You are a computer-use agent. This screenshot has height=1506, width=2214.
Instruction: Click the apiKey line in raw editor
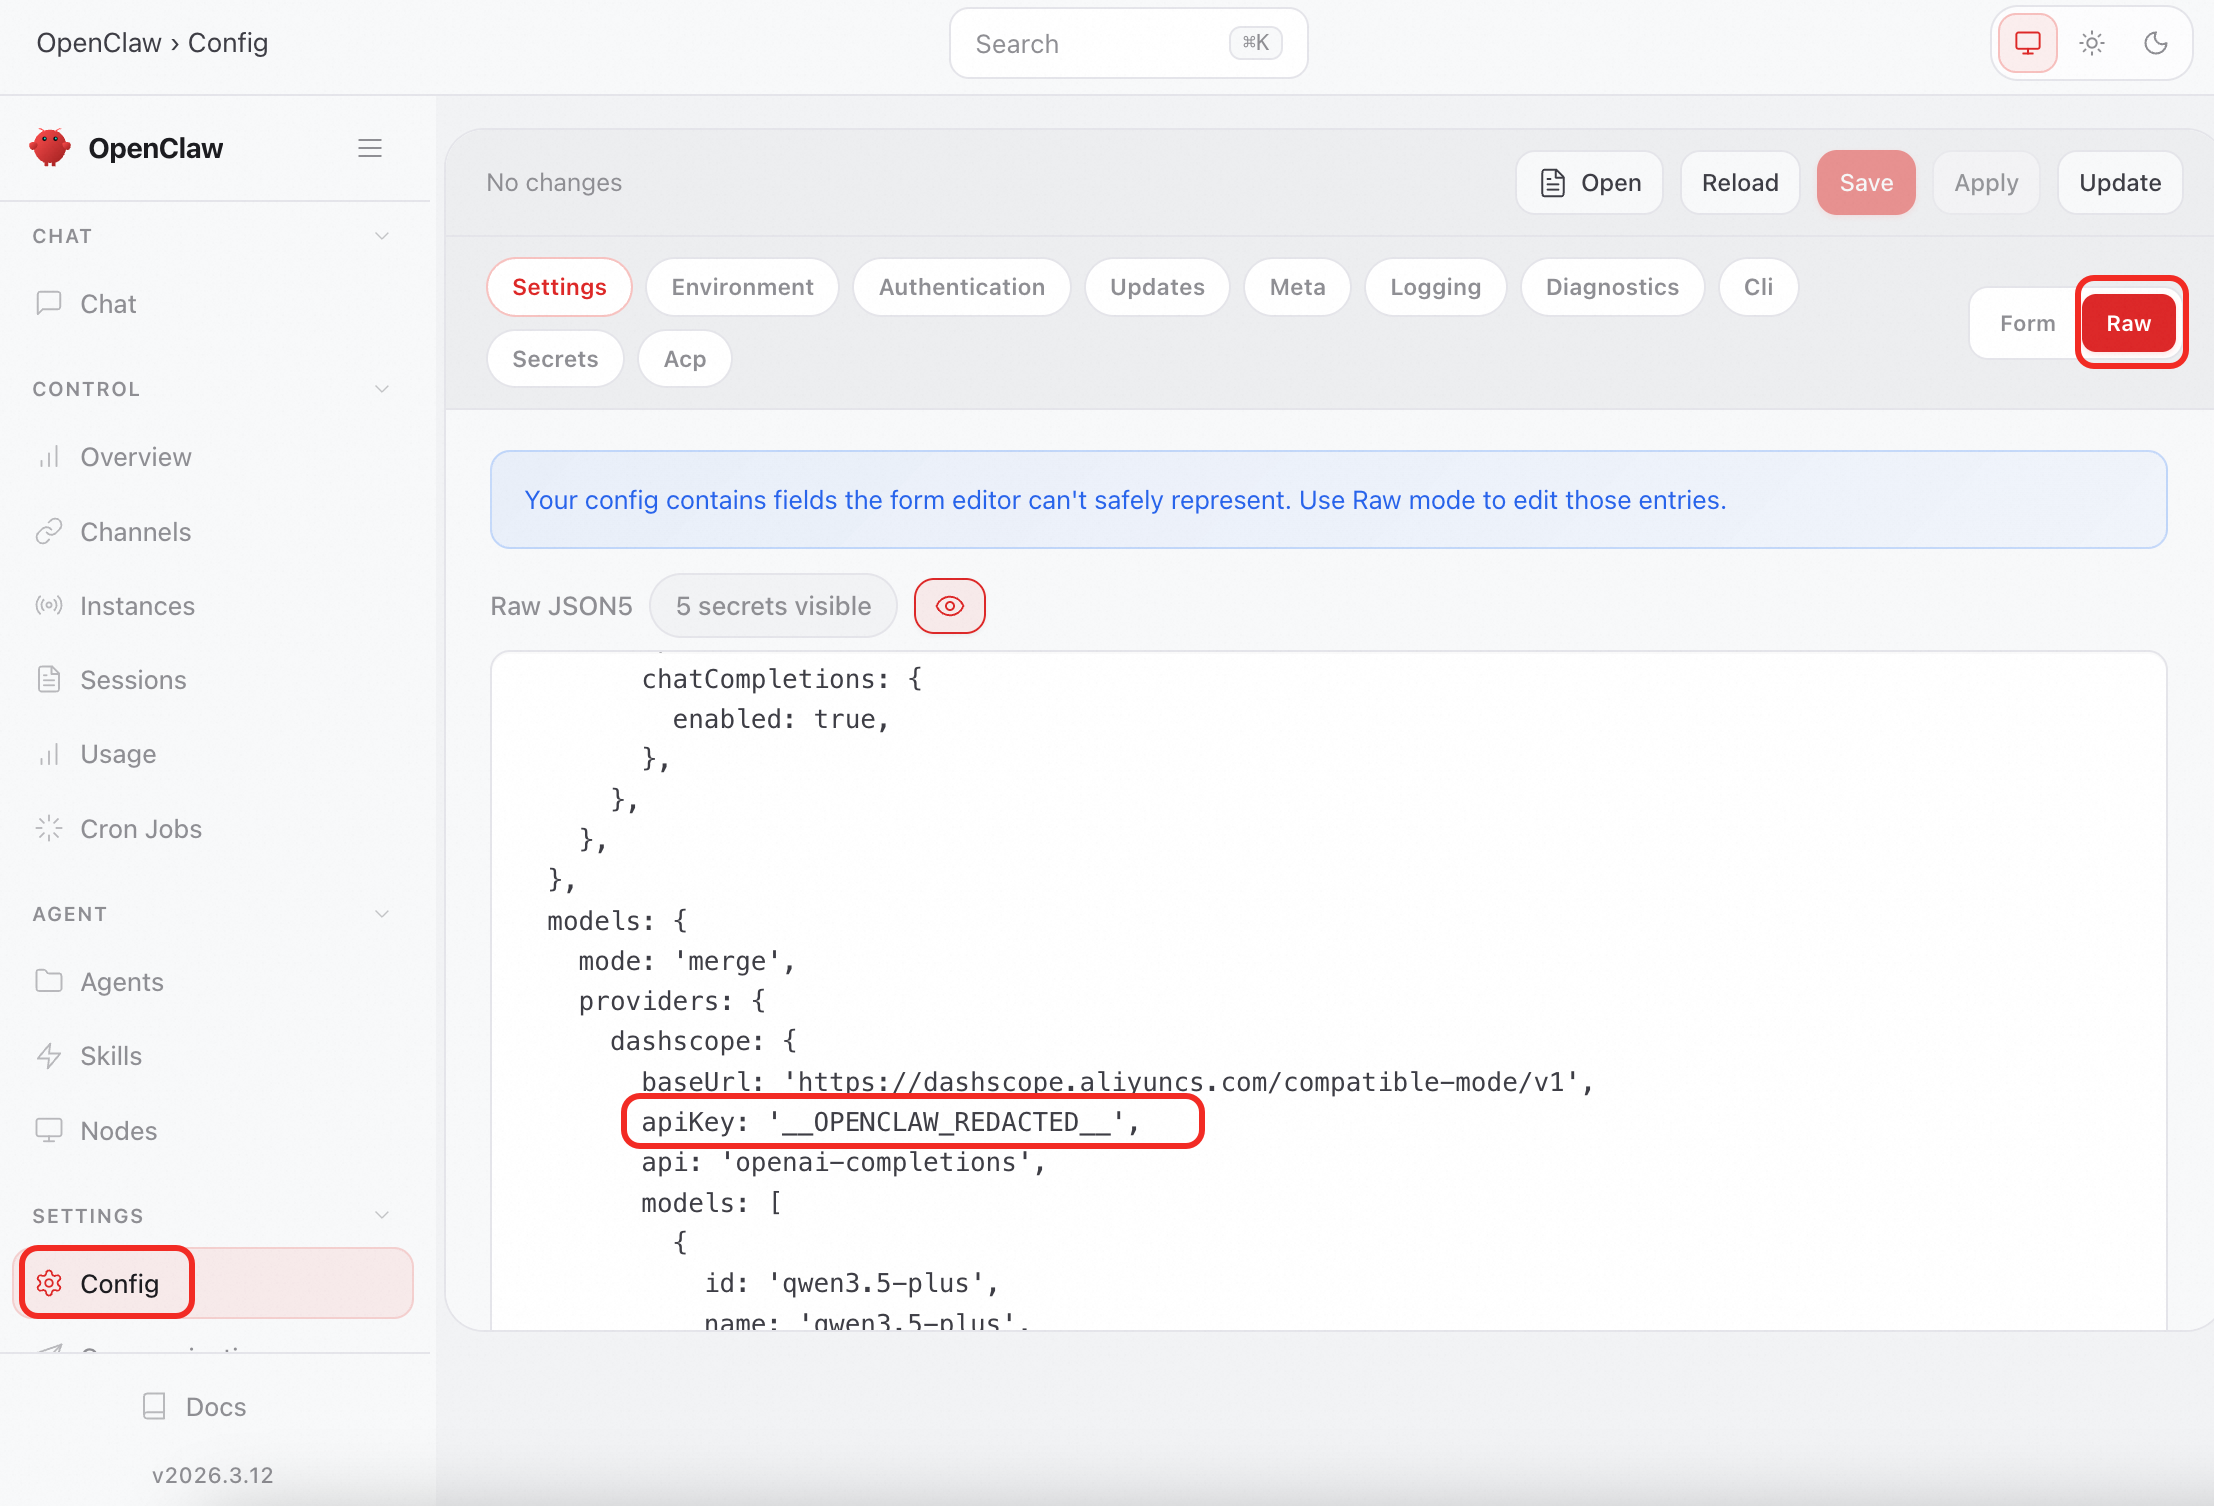coord(890,1122)
